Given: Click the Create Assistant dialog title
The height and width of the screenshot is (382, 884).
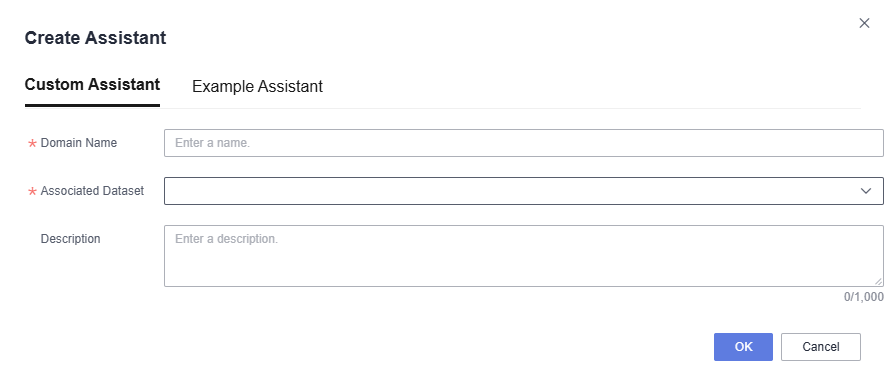Looking at the screenshot, I should pos(95,38).
